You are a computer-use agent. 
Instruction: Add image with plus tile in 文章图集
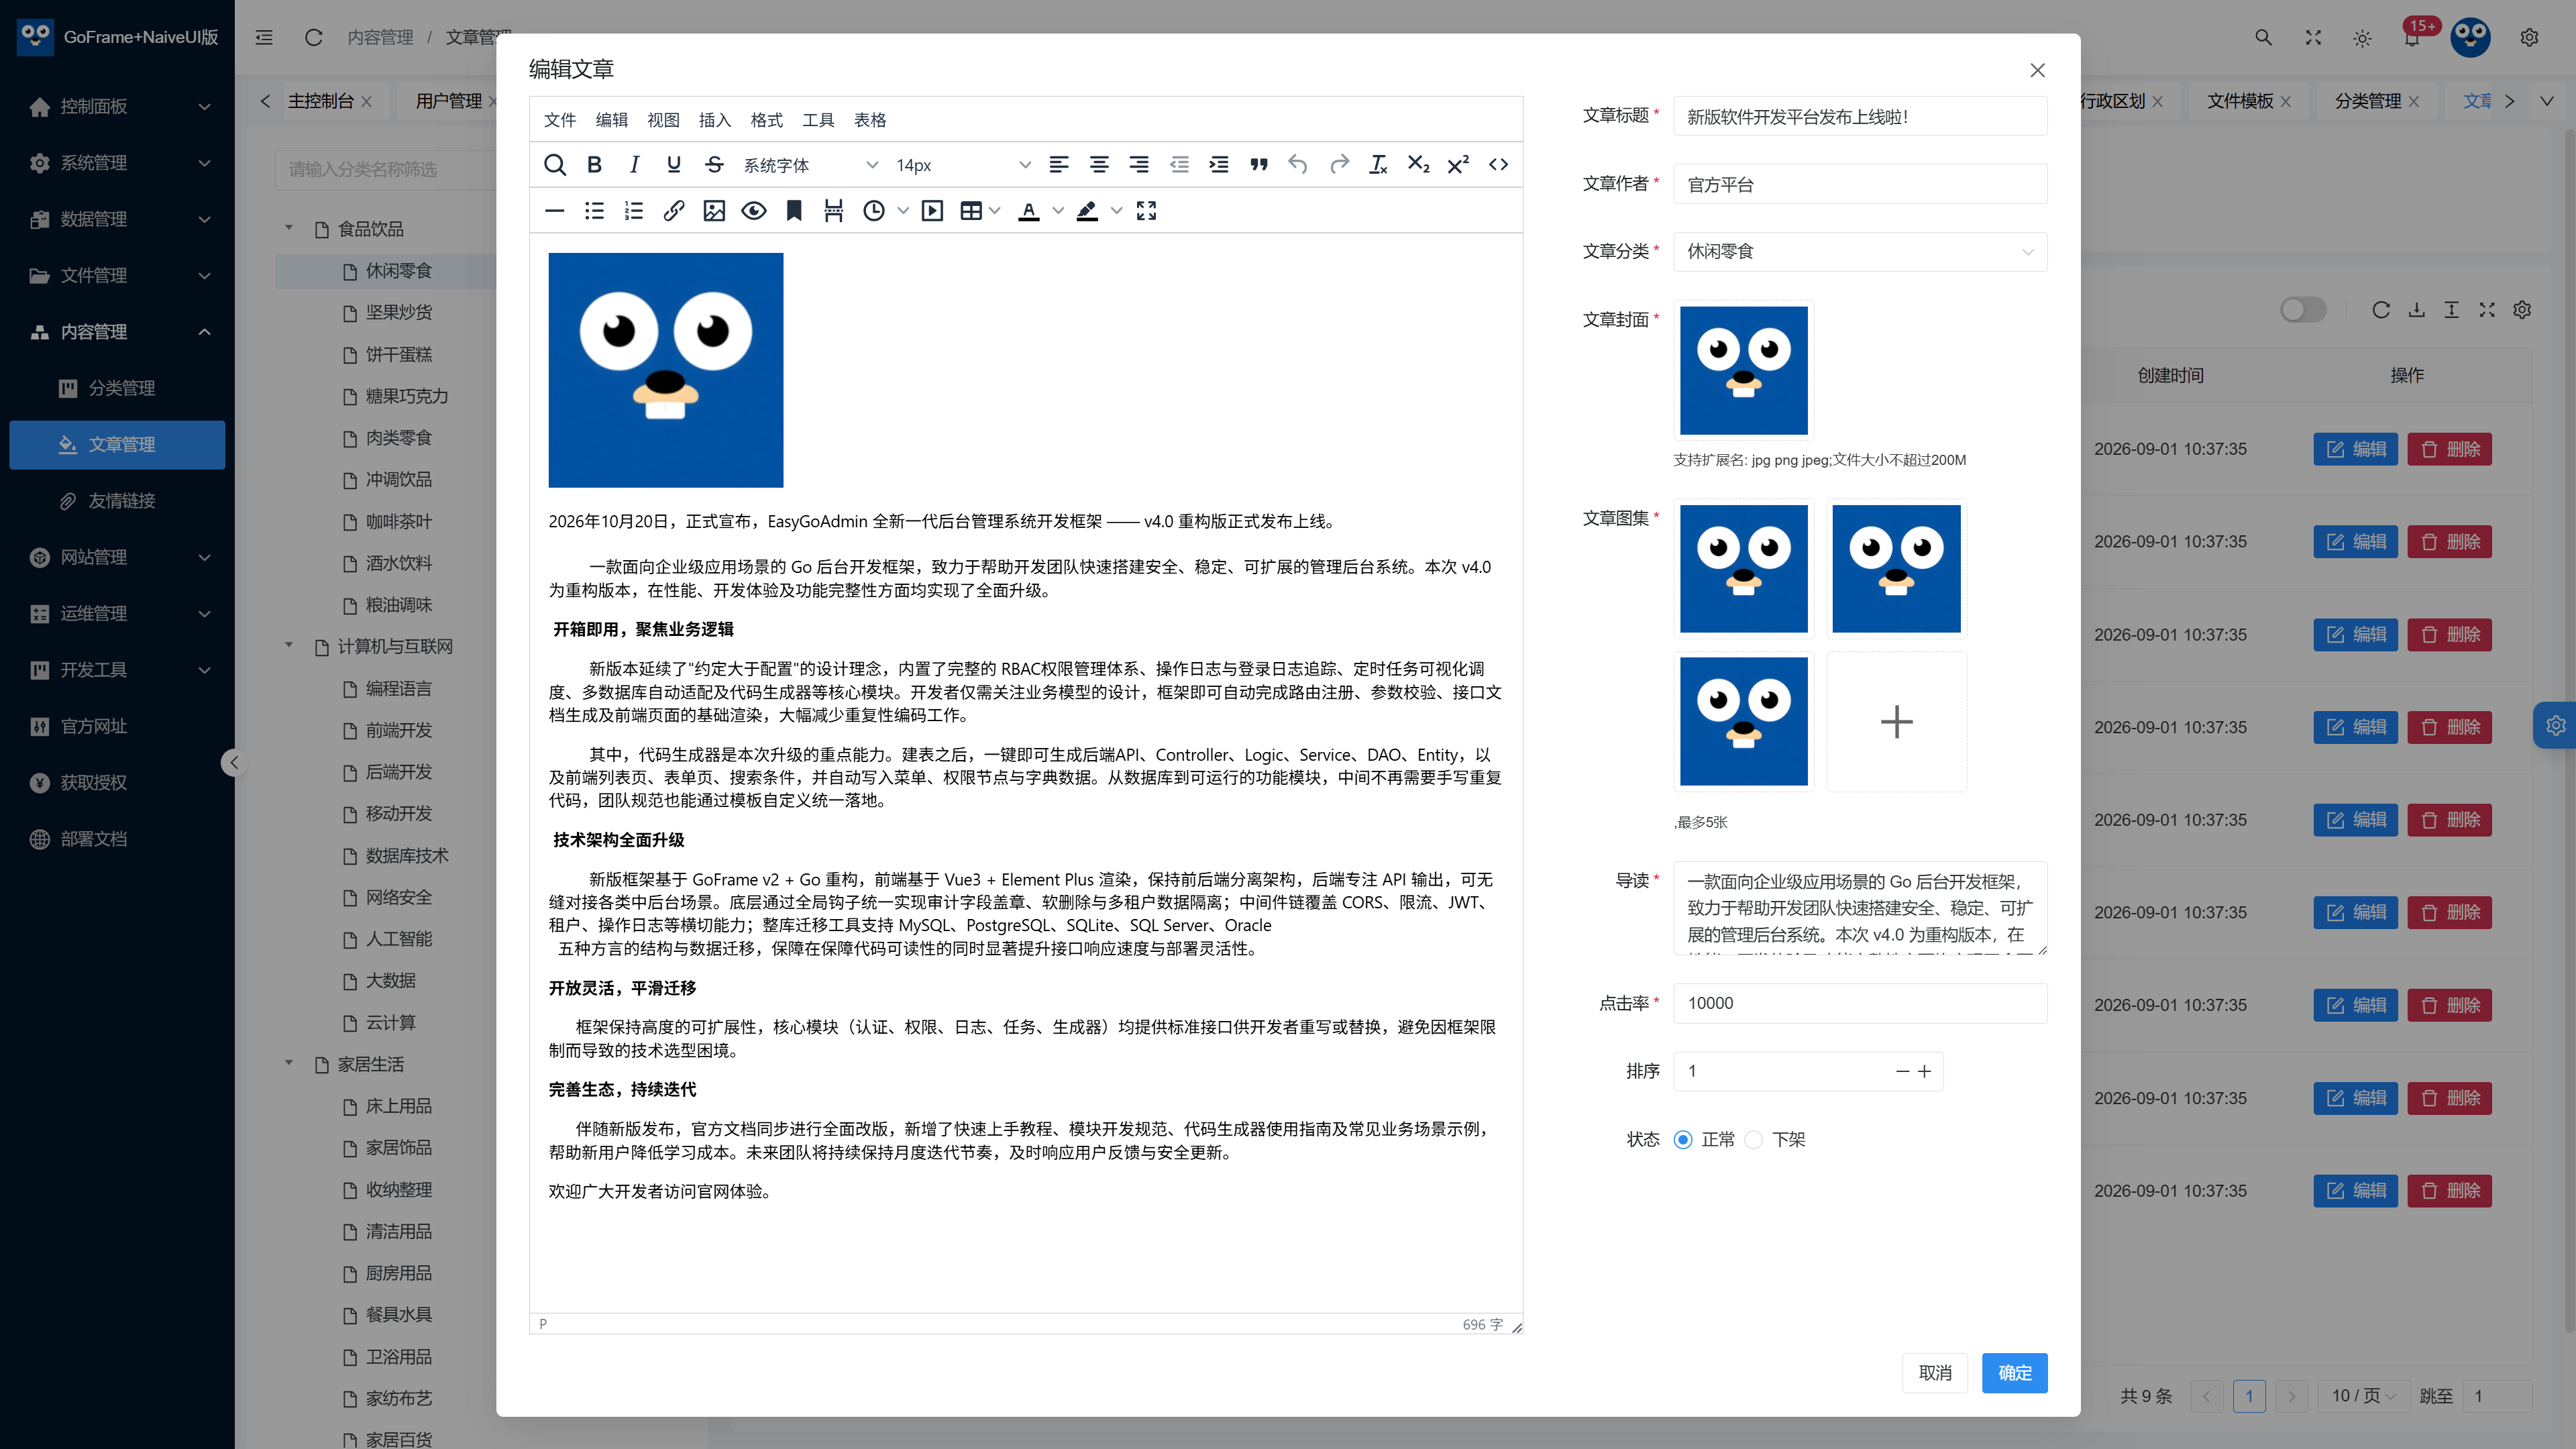(1896, 722)
